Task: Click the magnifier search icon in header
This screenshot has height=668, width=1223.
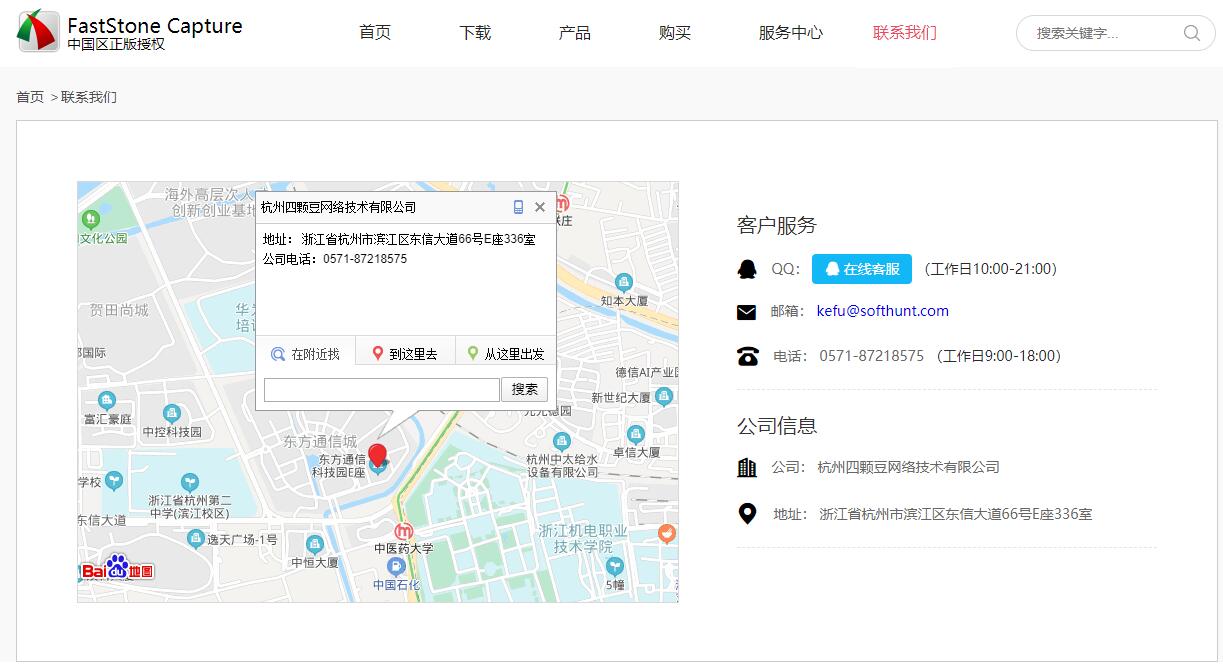Action: 1192,33
